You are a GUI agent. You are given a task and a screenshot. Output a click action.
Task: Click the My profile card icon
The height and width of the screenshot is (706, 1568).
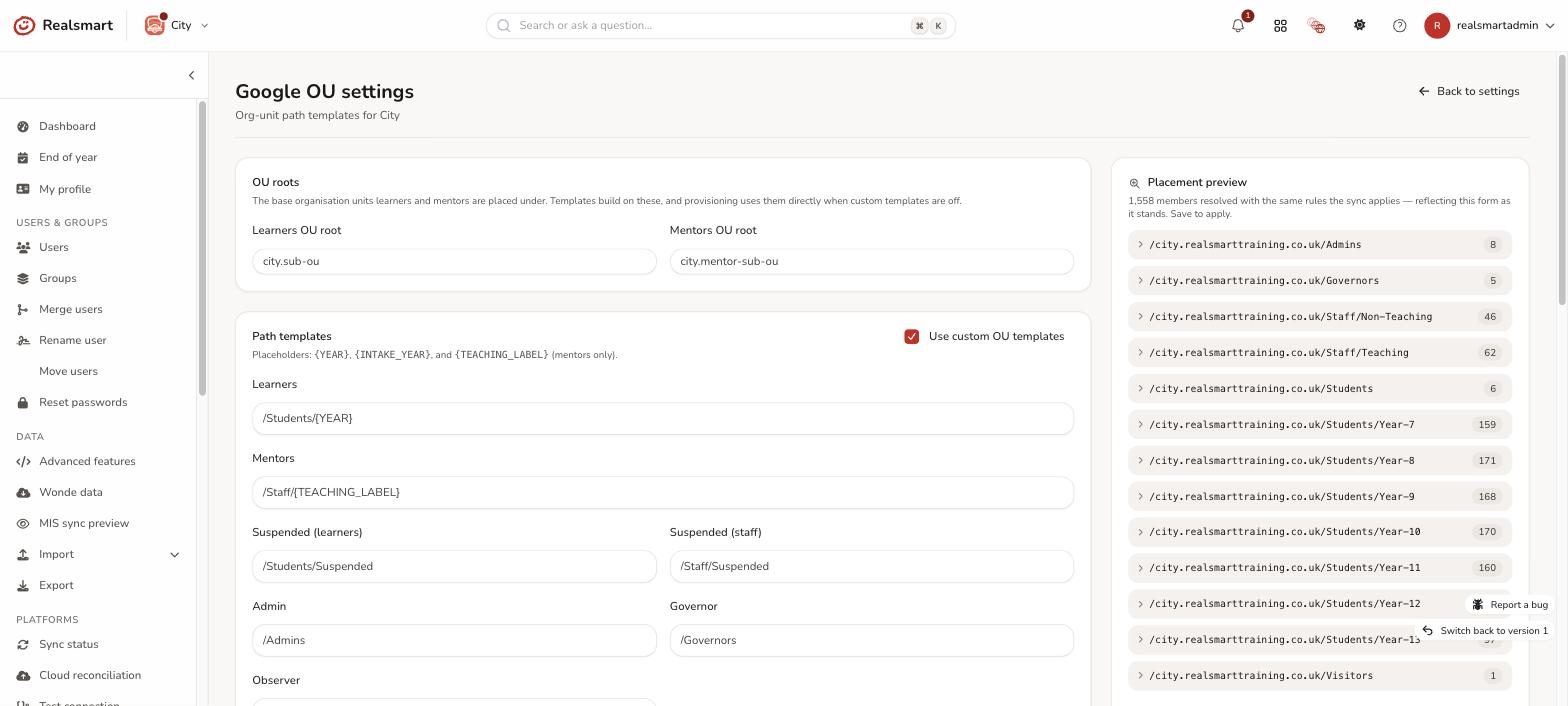[x=23, y=189]
